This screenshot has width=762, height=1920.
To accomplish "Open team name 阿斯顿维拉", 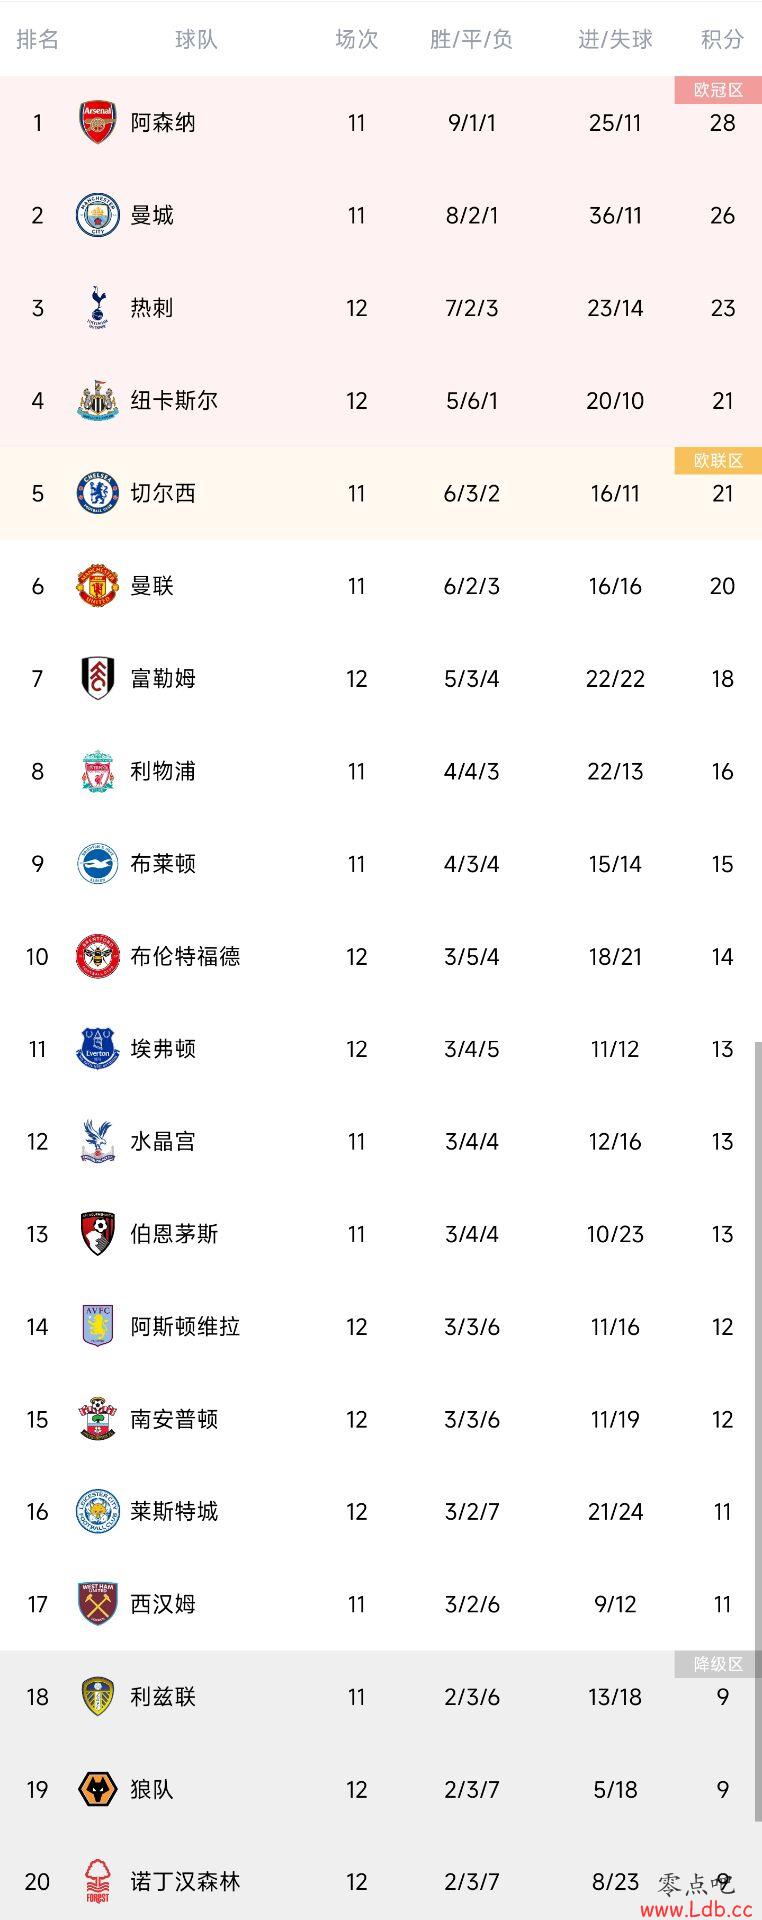I will point(185,1326).
